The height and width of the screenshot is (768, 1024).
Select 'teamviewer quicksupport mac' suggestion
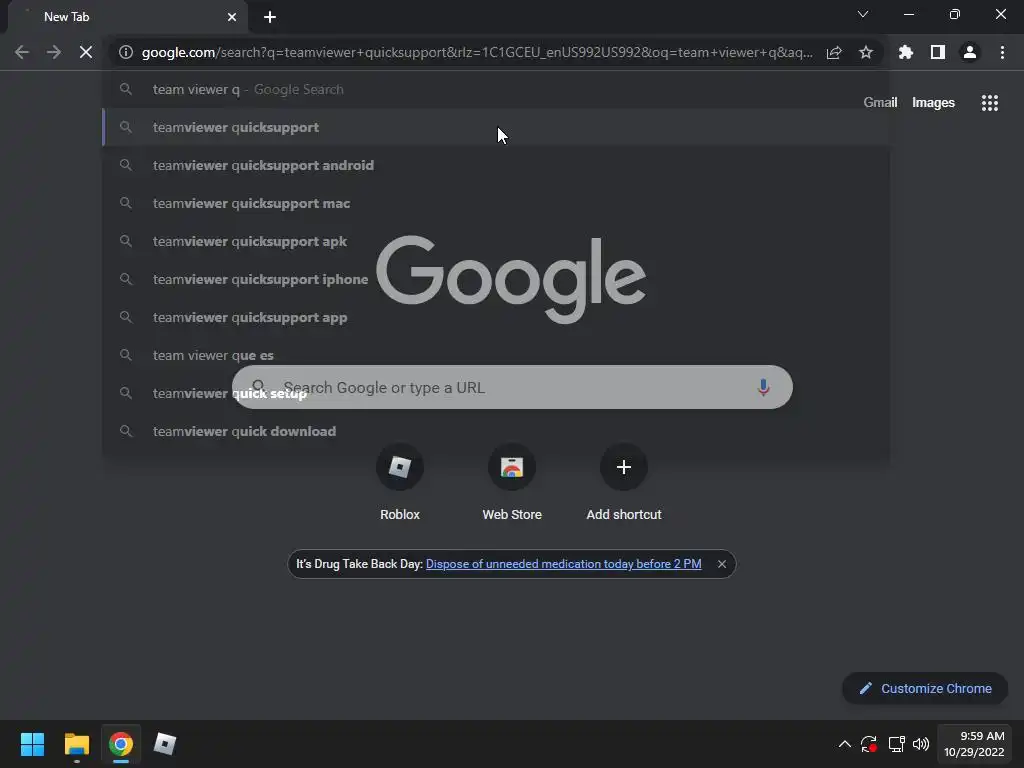pyautogui.click(x=496, y=203)
